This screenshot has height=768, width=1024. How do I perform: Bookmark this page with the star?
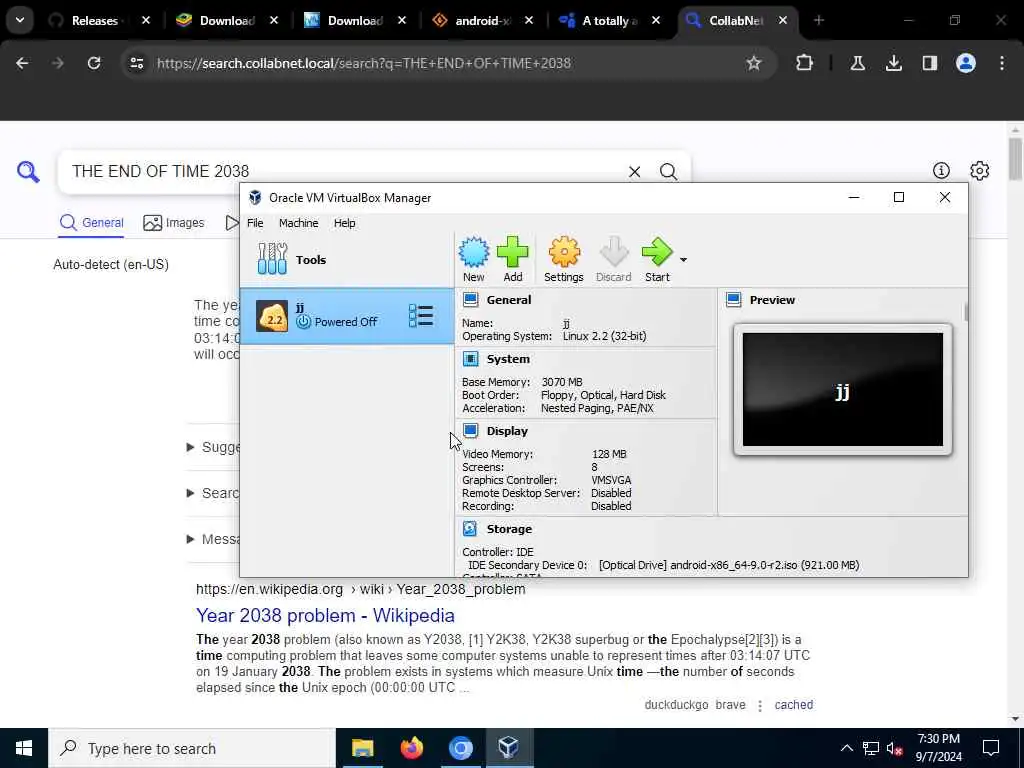pyautogui.click(x=754, y=63)
